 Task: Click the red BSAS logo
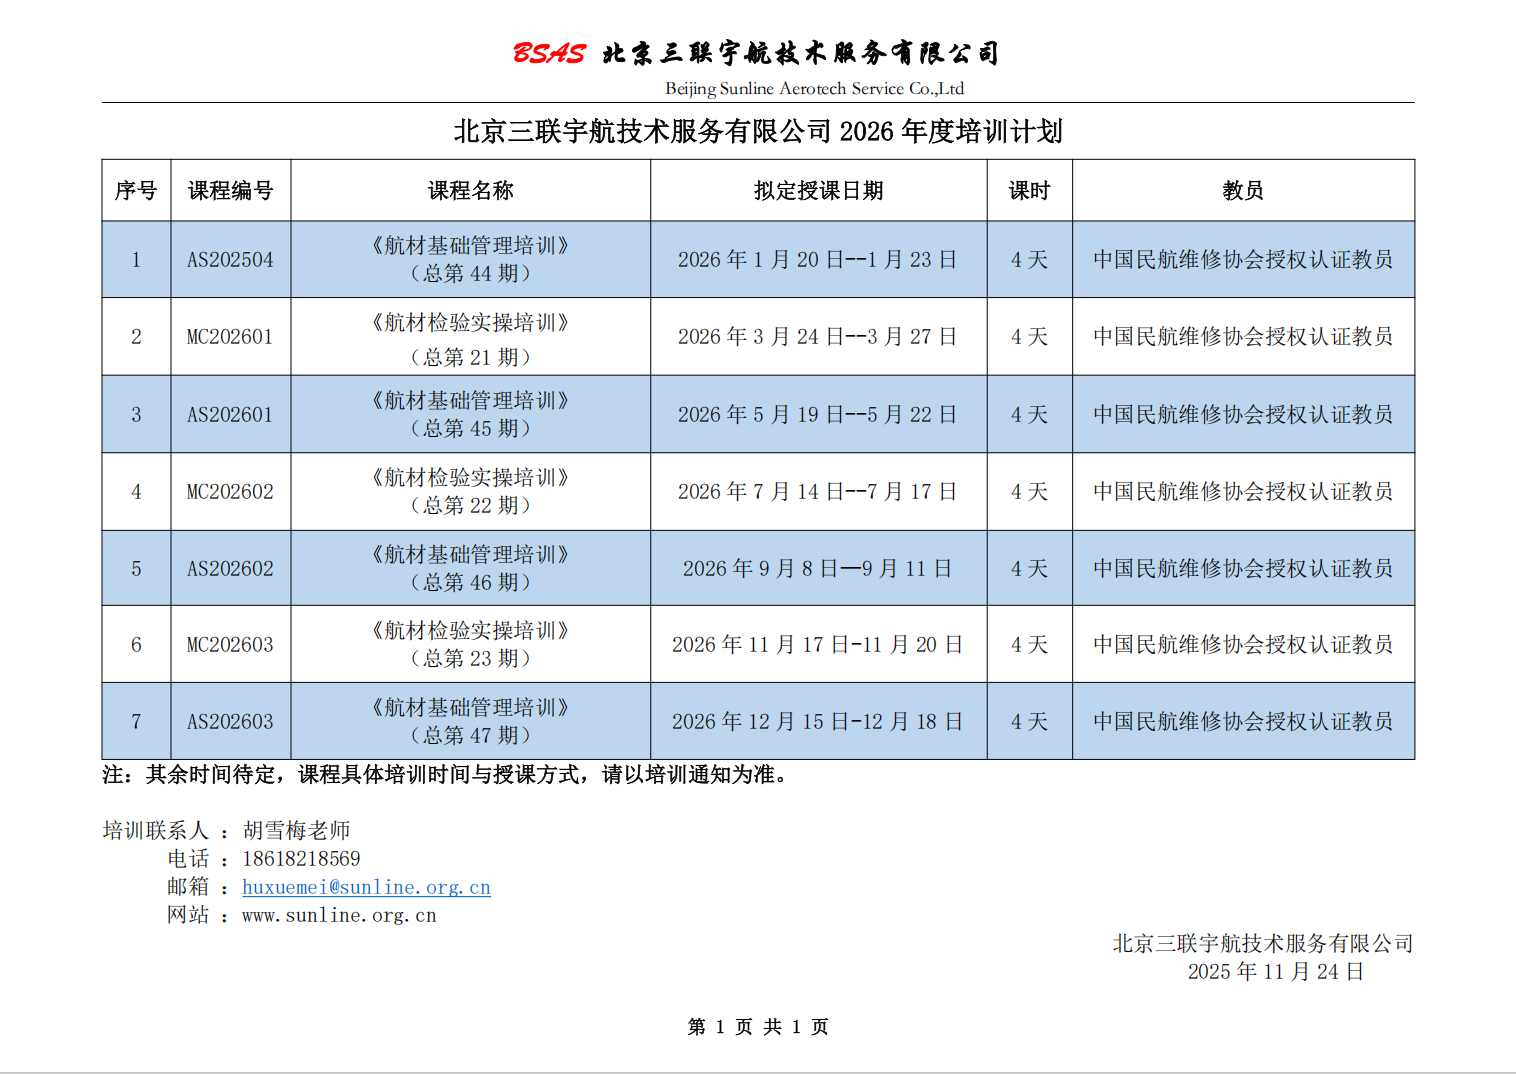point(548,54)
